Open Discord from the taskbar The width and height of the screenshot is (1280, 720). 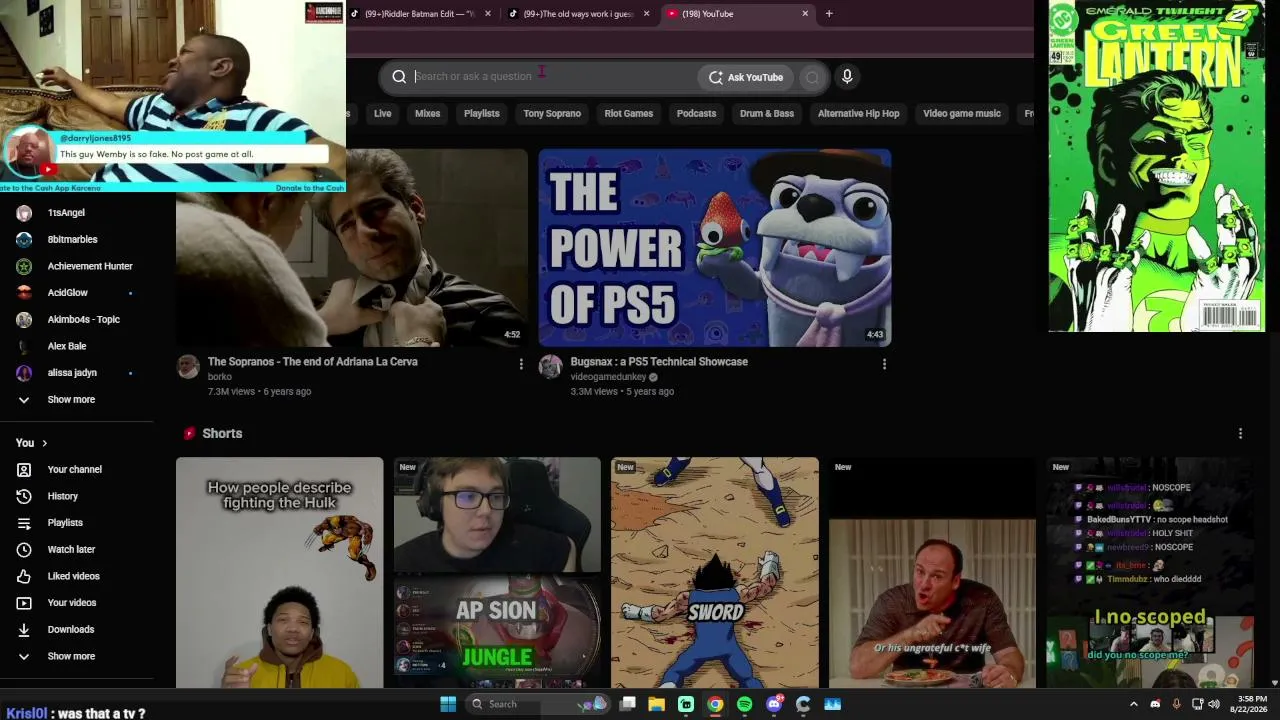[x=774, y=704]
